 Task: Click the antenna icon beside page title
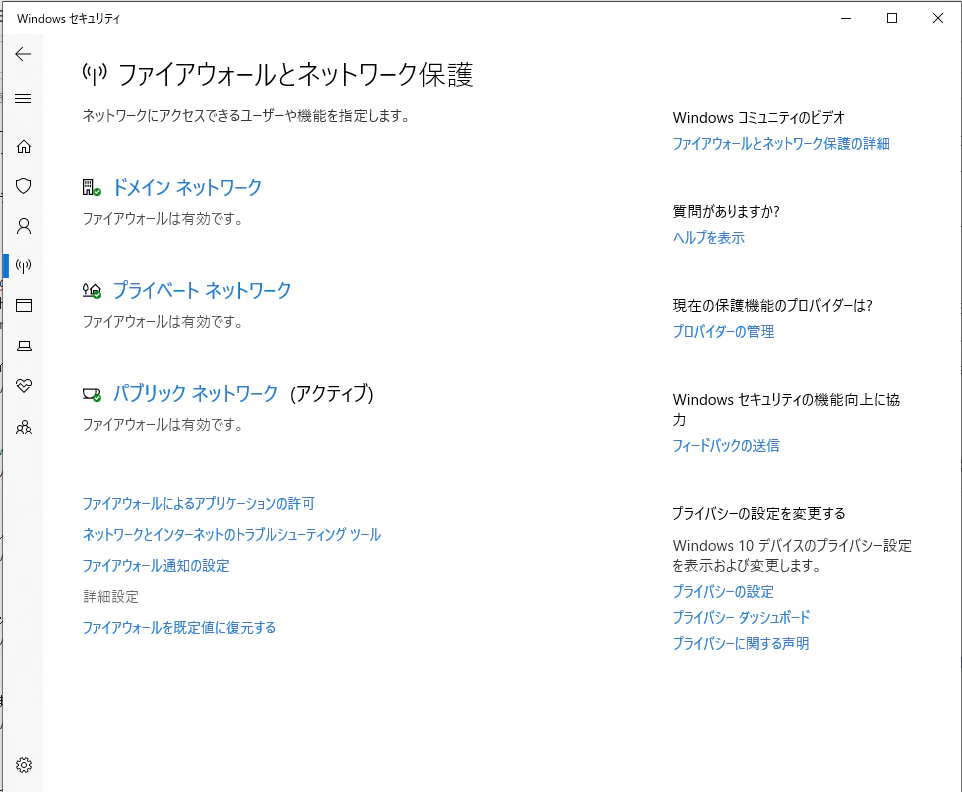pyautogui.click(x=94, y=74)
